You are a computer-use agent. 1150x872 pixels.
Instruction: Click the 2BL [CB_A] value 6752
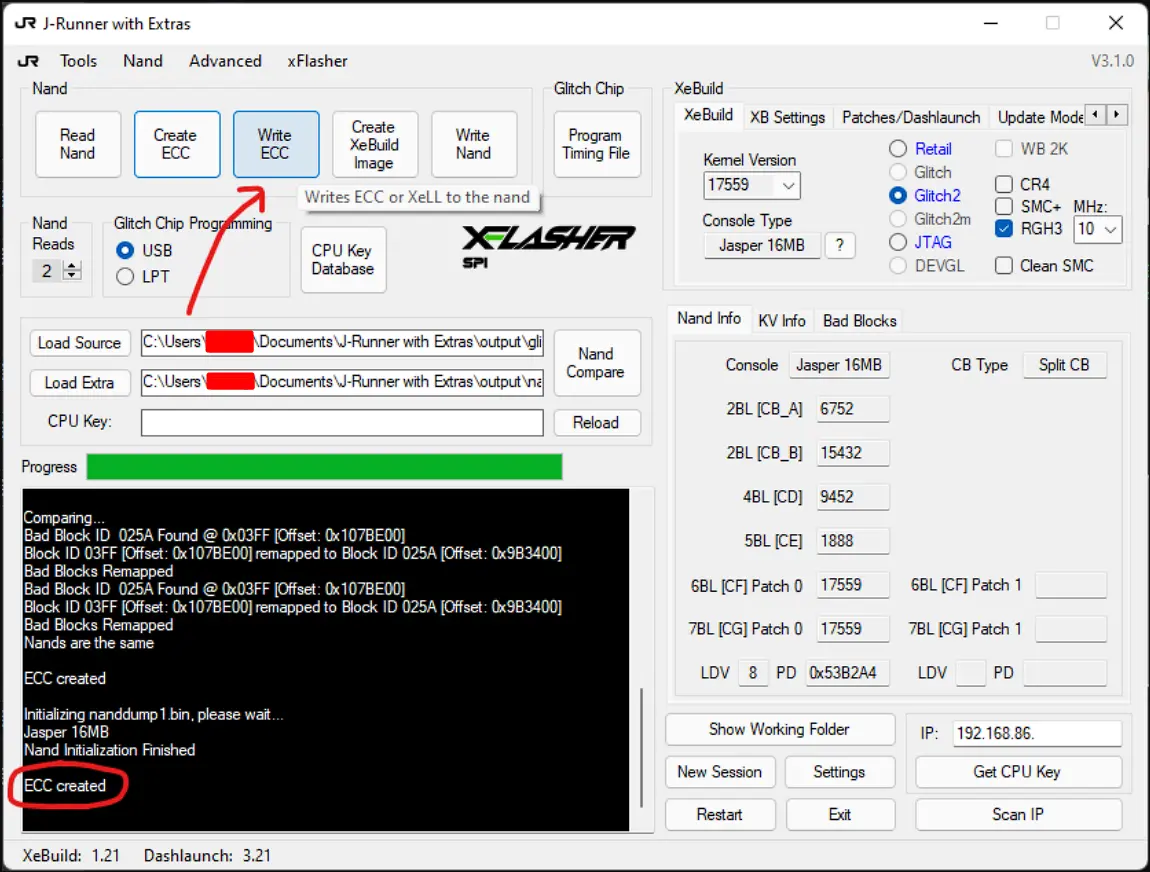[852, 408]
